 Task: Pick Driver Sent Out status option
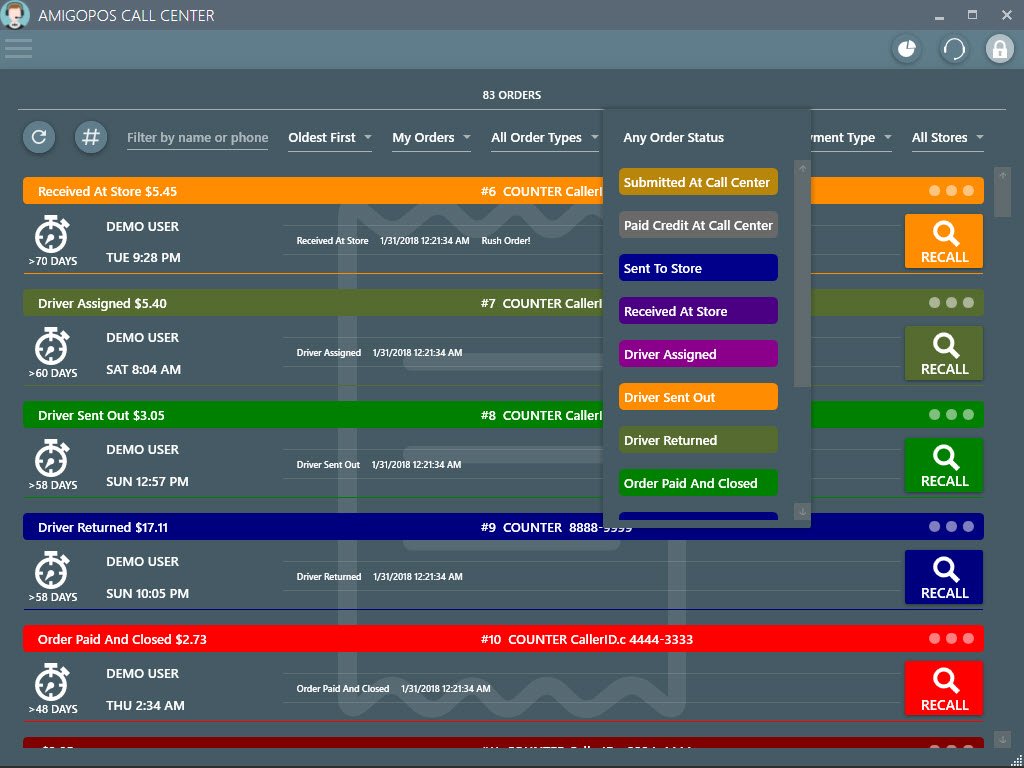(x=698, y=397)
